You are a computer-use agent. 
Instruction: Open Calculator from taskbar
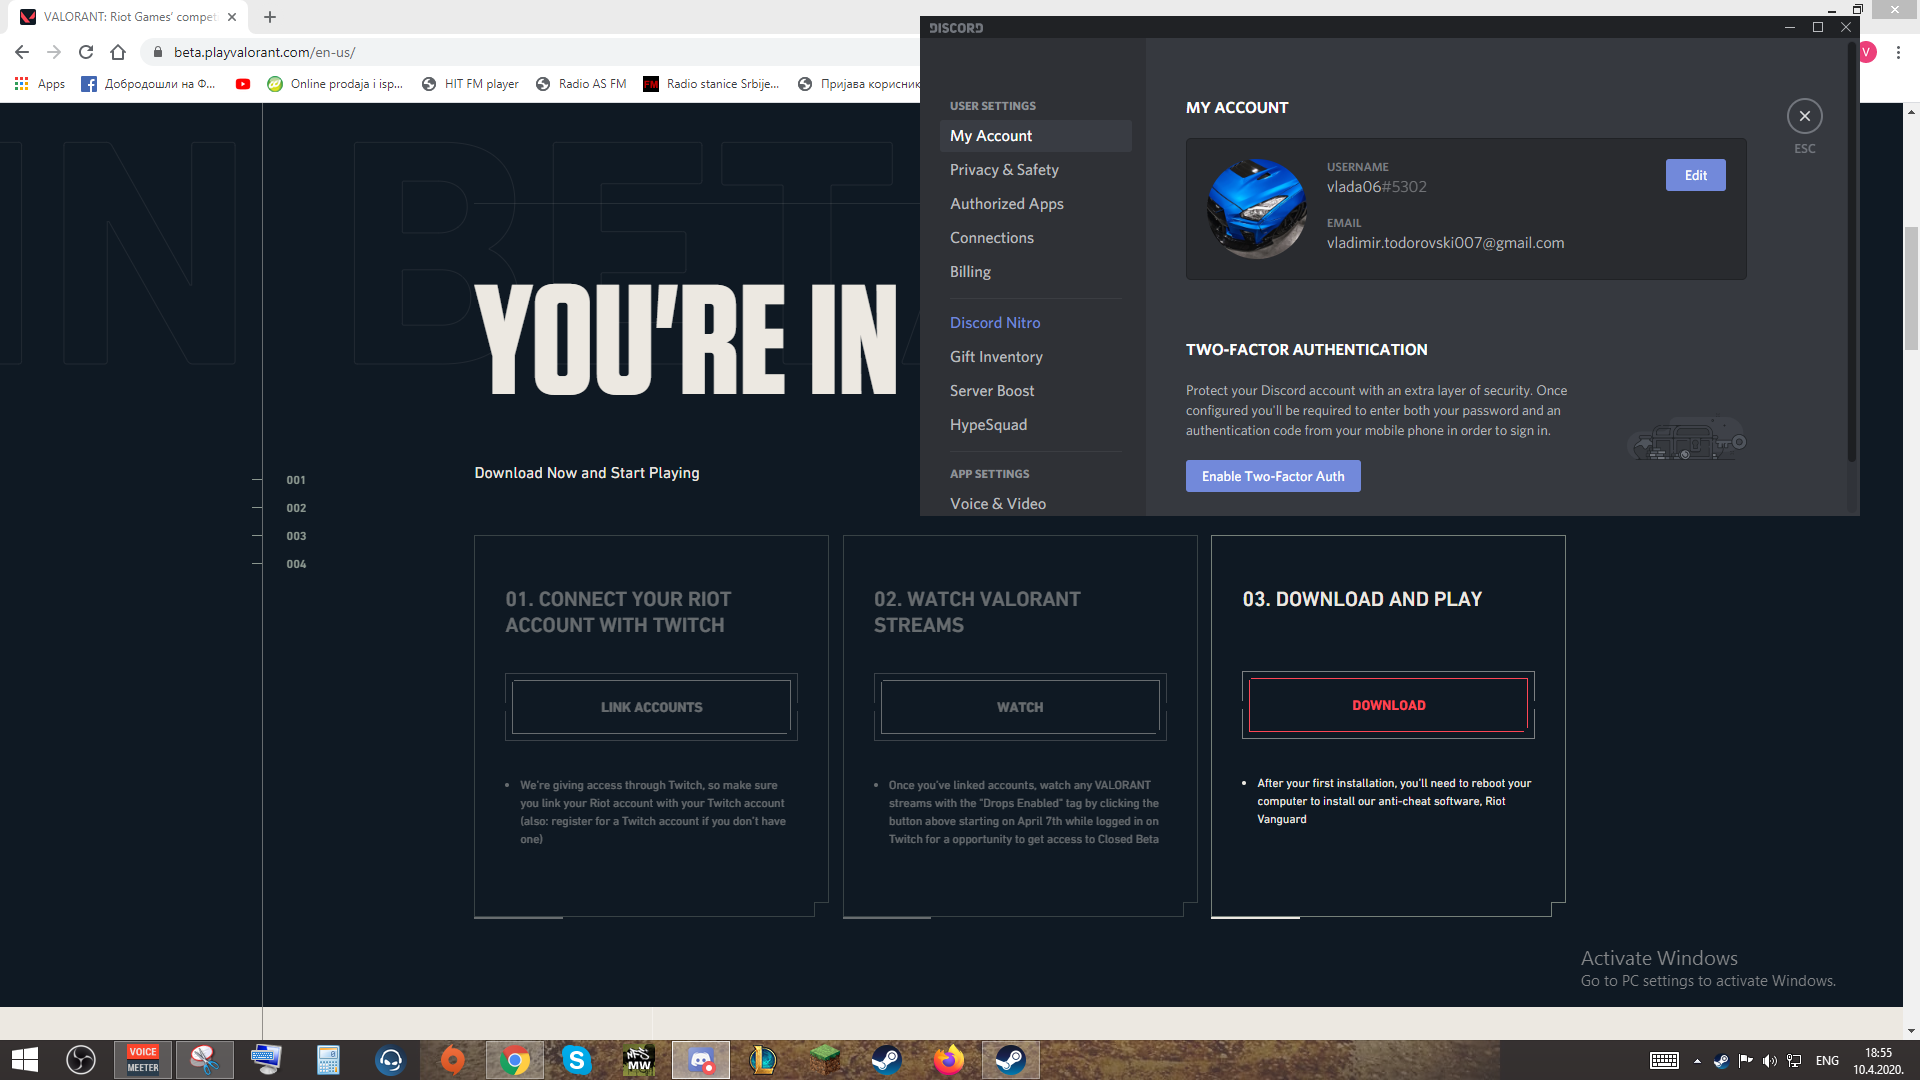pyautogui.click(x=328, y=1060)
